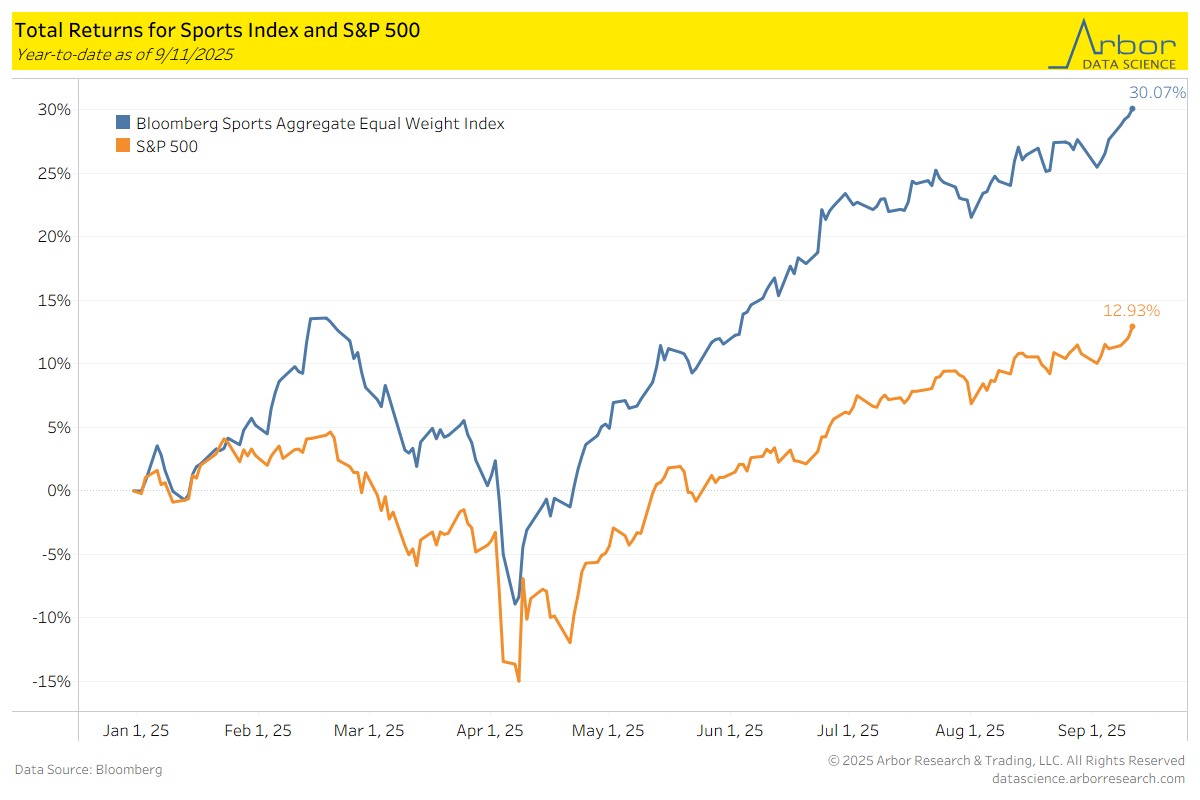The height and width of the screenshot is (800, 1200).
Task: Click the Year-to-date subtitle text
Action: click(123, 54)
